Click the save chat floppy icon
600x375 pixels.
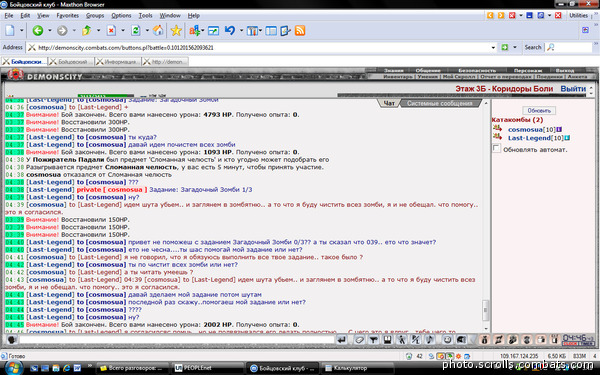pos(388,339)
